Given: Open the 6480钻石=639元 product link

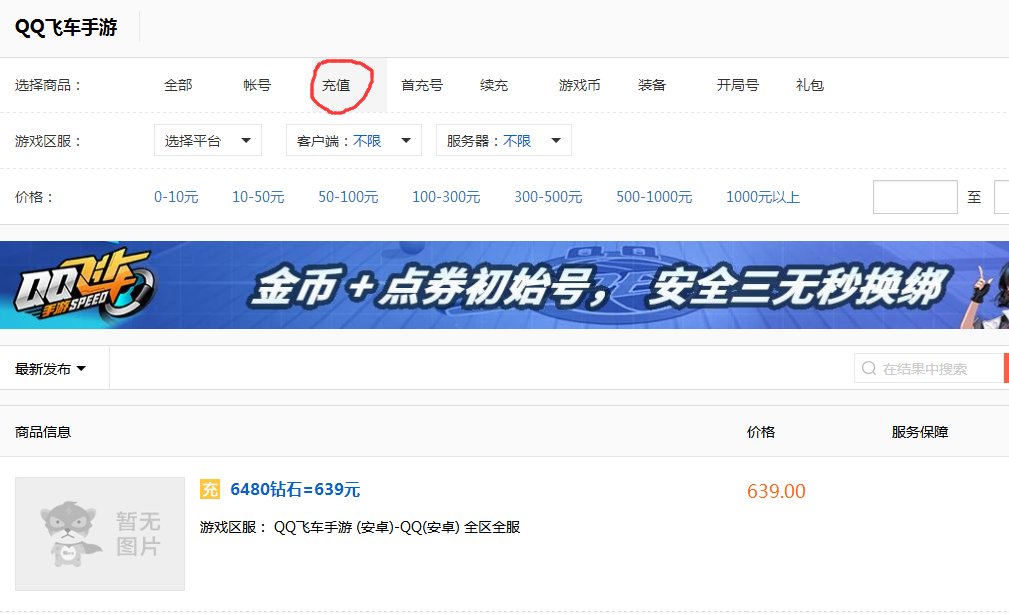Looking at the screenshot, I should coord(295,490).
